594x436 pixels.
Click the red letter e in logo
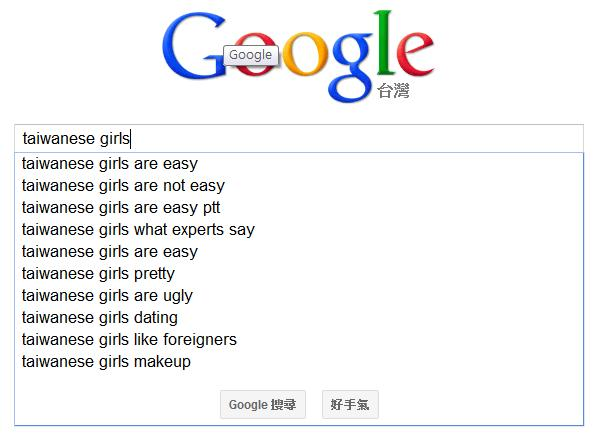[415, 53]
